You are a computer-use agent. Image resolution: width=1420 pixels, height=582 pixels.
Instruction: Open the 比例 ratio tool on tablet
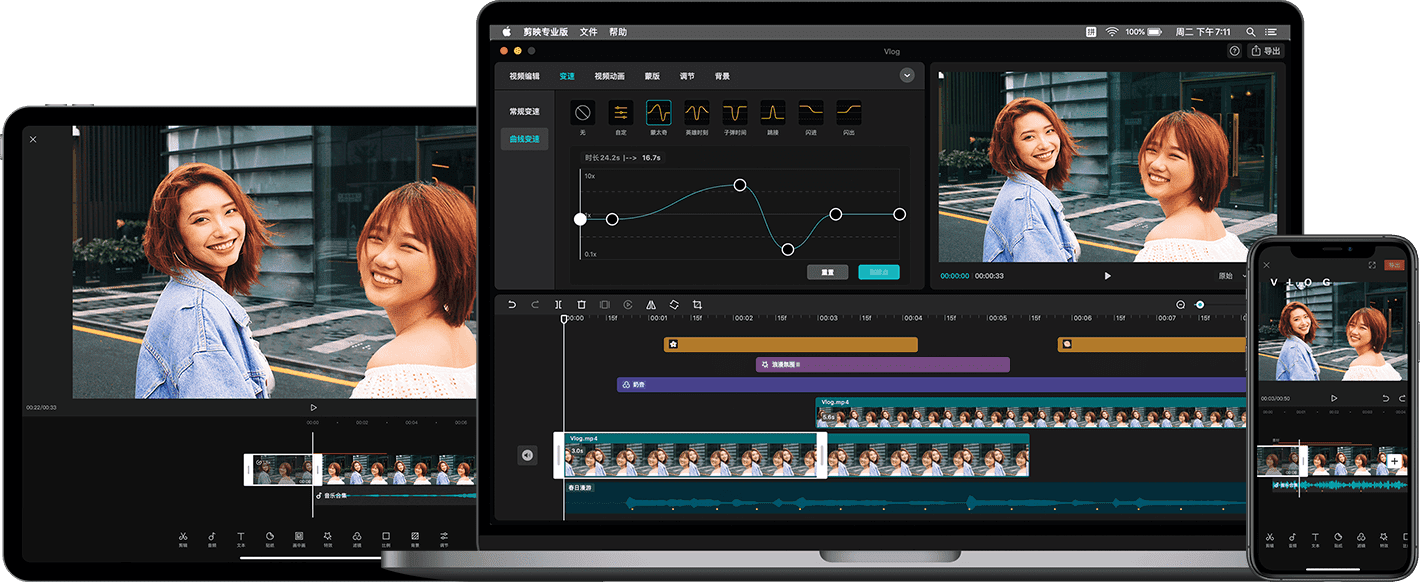point(386,540)
